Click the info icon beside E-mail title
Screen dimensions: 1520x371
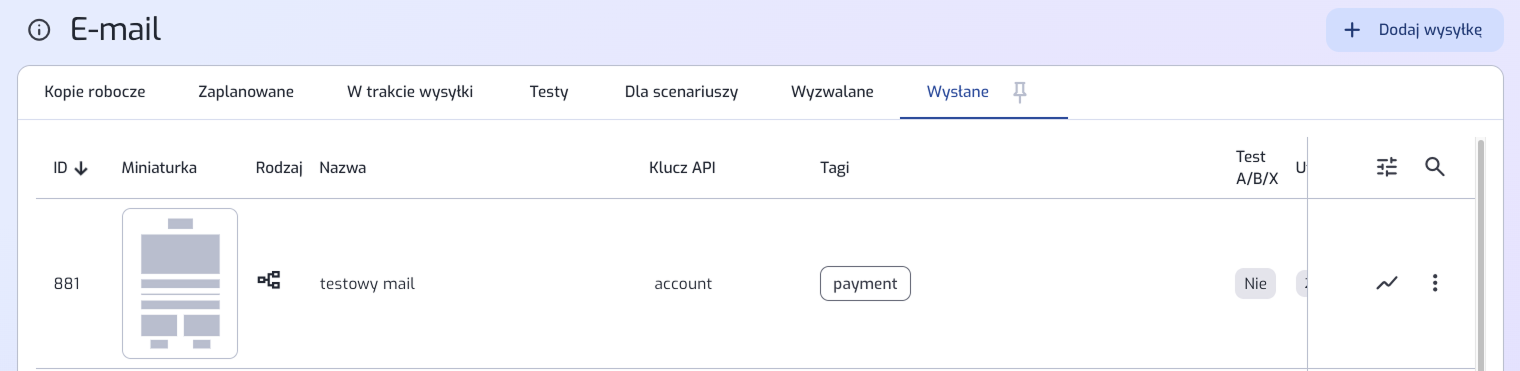[39, 30]
